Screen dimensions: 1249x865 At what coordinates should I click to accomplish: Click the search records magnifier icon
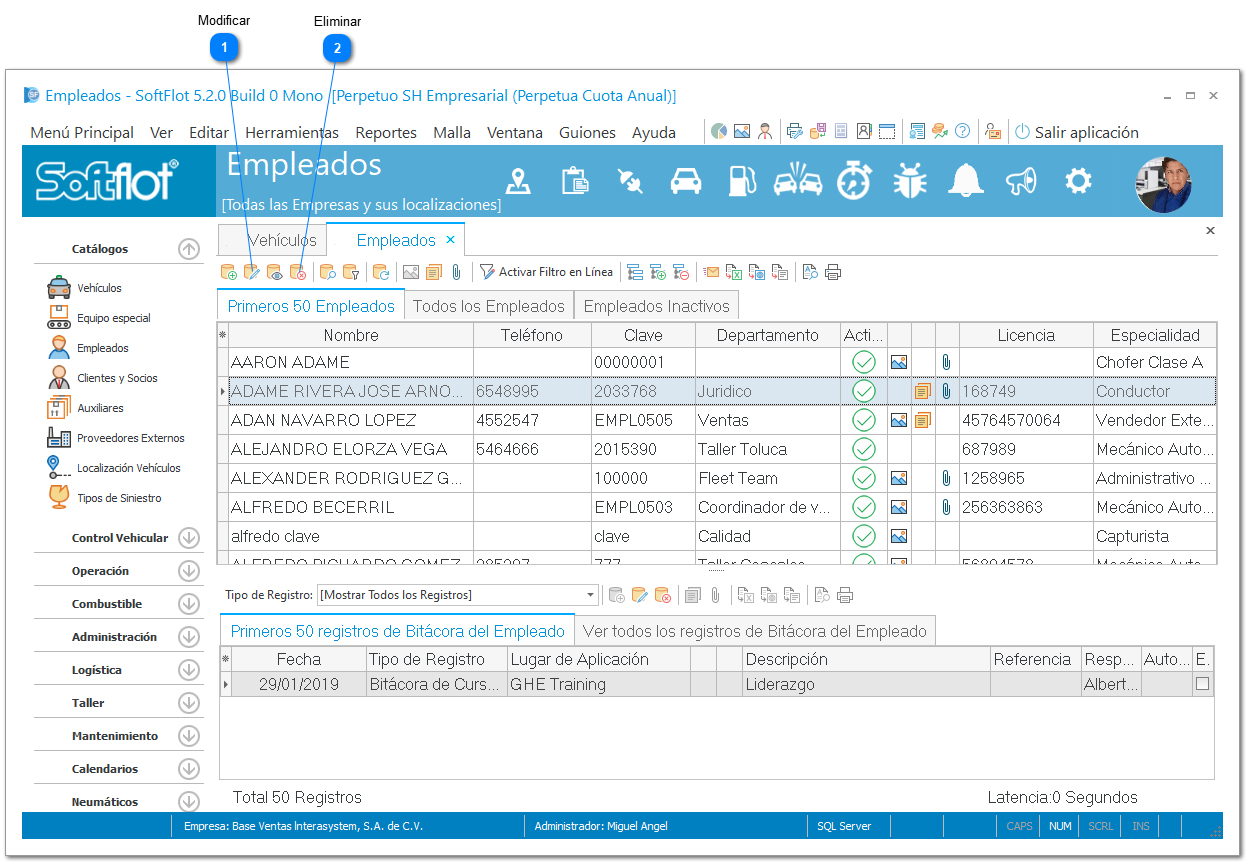click(x=328, y=272)
